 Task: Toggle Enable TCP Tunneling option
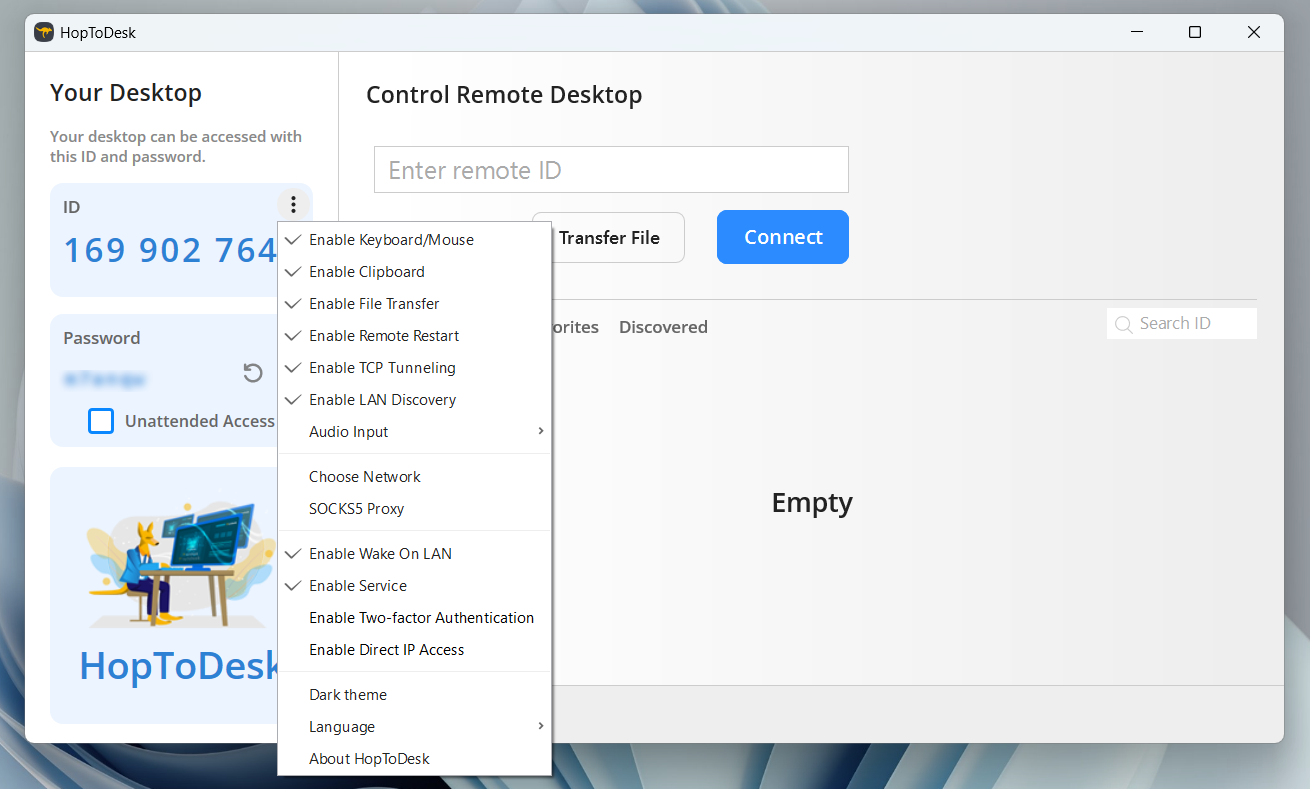[414, 368]
